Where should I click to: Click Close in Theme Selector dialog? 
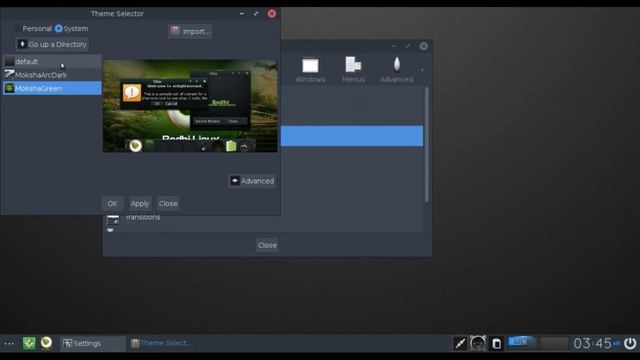click(168, 203)
